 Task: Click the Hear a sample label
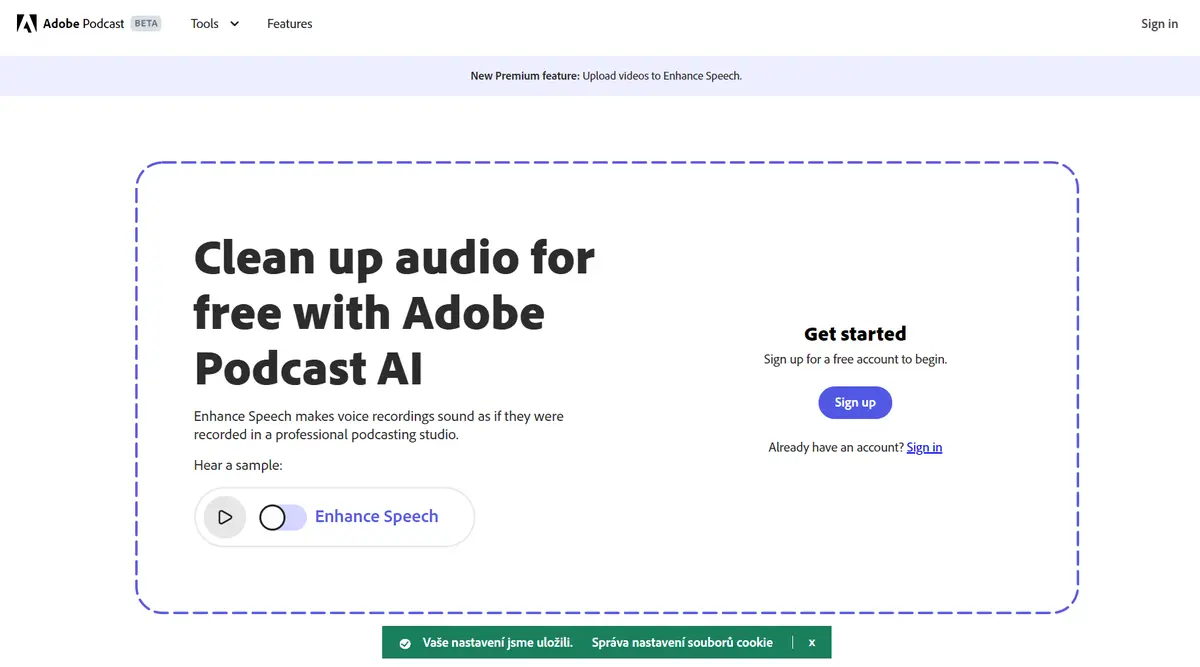[x=238, y=466]
